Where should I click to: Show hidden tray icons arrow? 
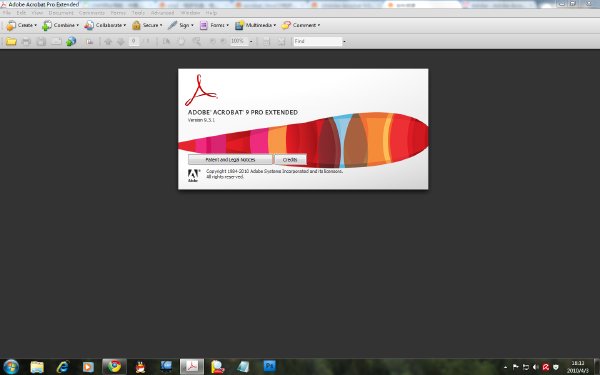pyautogui.click(x=506, y=367)
